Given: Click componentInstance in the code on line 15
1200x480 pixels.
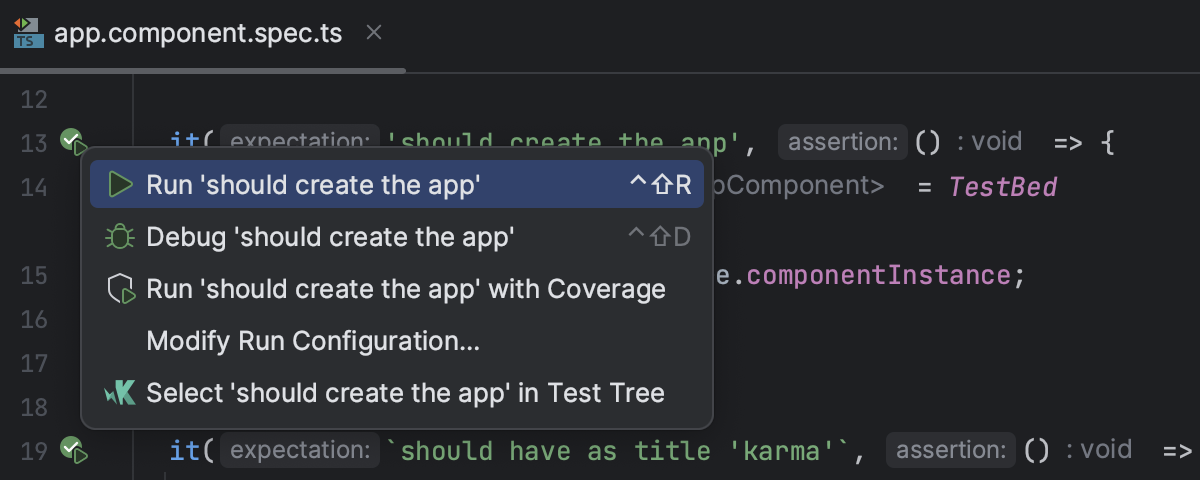Looking at the screenshot, I should 886,275.
